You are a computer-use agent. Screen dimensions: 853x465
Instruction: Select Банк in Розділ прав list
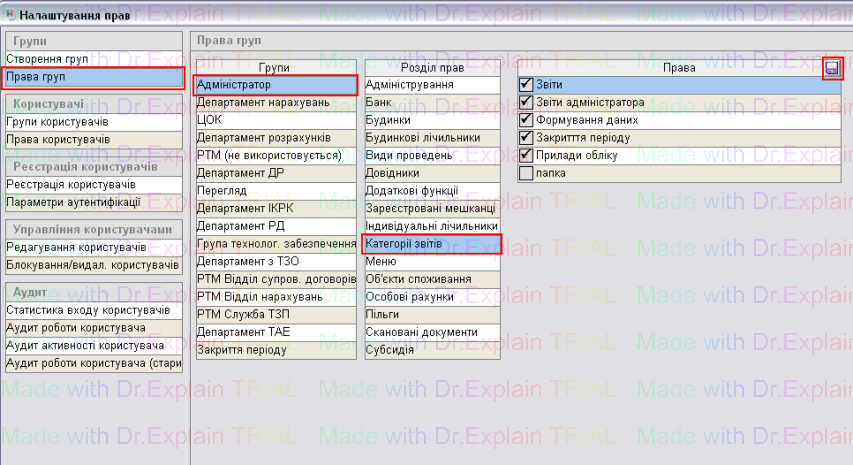(430, 102)
